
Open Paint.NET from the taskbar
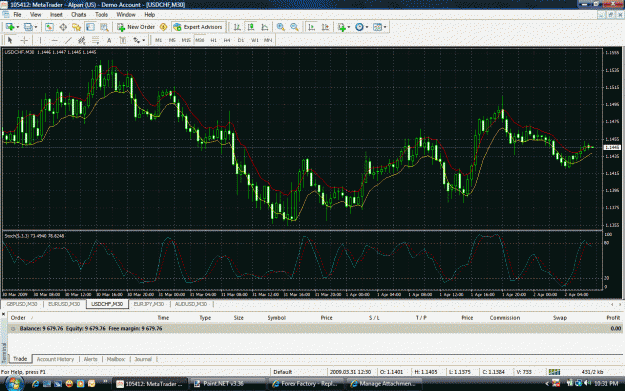point(227,384)
